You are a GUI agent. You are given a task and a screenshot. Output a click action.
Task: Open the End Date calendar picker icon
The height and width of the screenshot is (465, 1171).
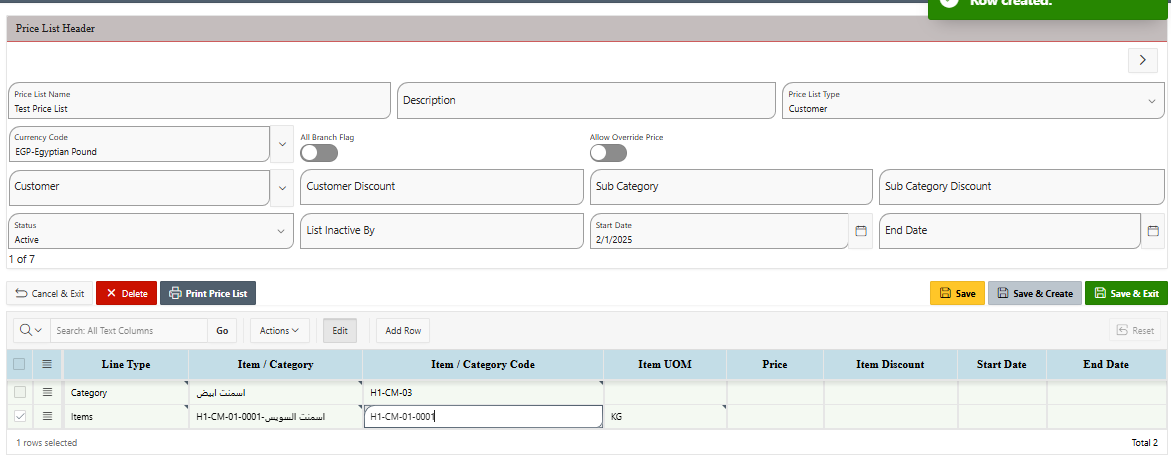point(1152,231)
